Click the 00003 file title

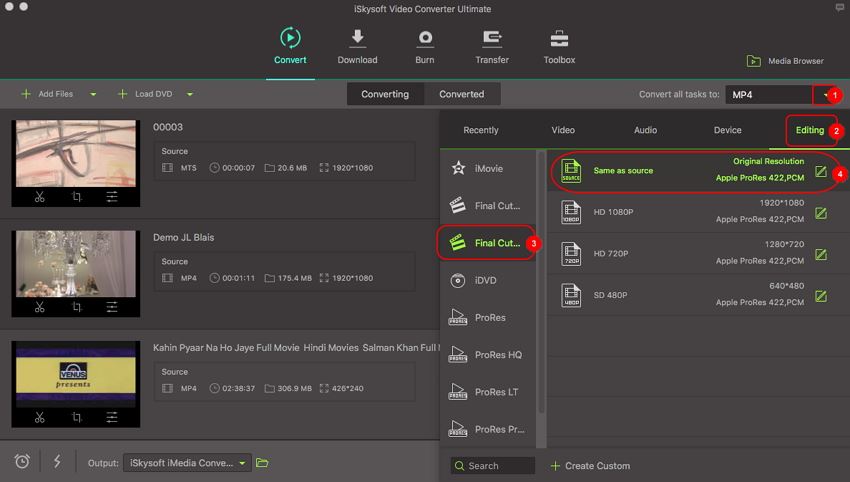[168, 127]
